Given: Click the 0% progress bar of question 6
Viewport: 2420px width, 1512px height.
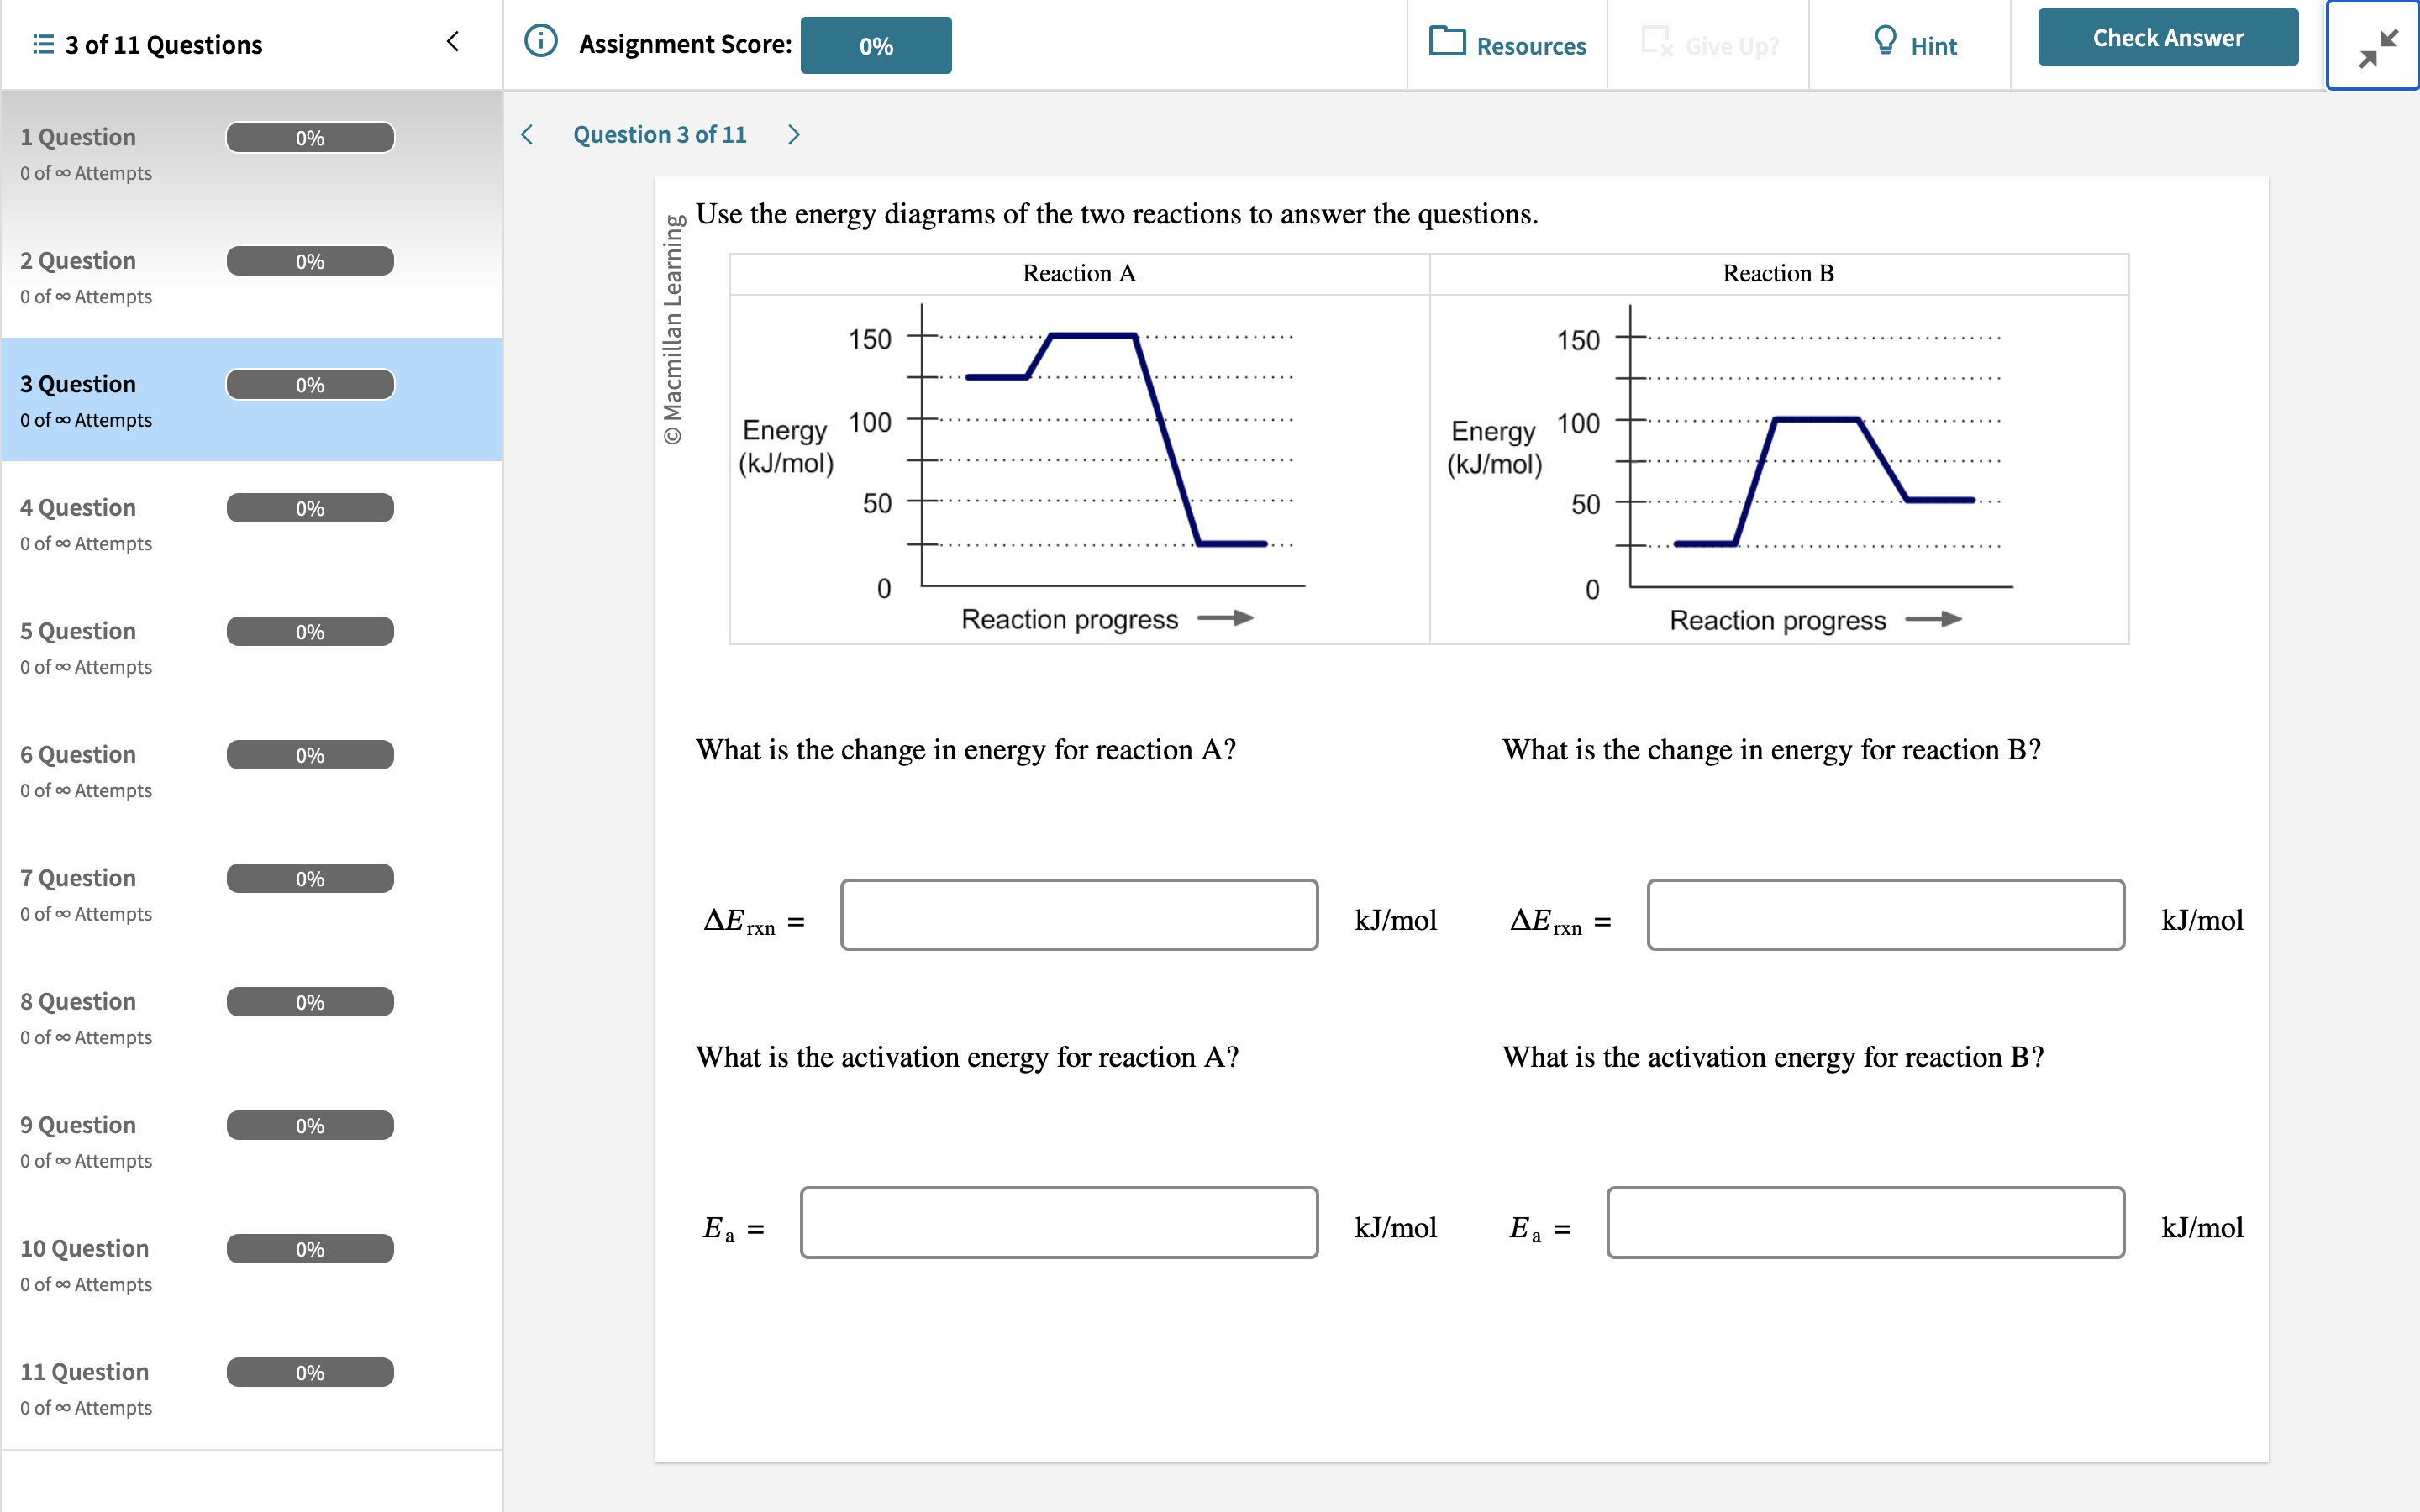Looking at the screenshot, I should click(x=310, y=755).
